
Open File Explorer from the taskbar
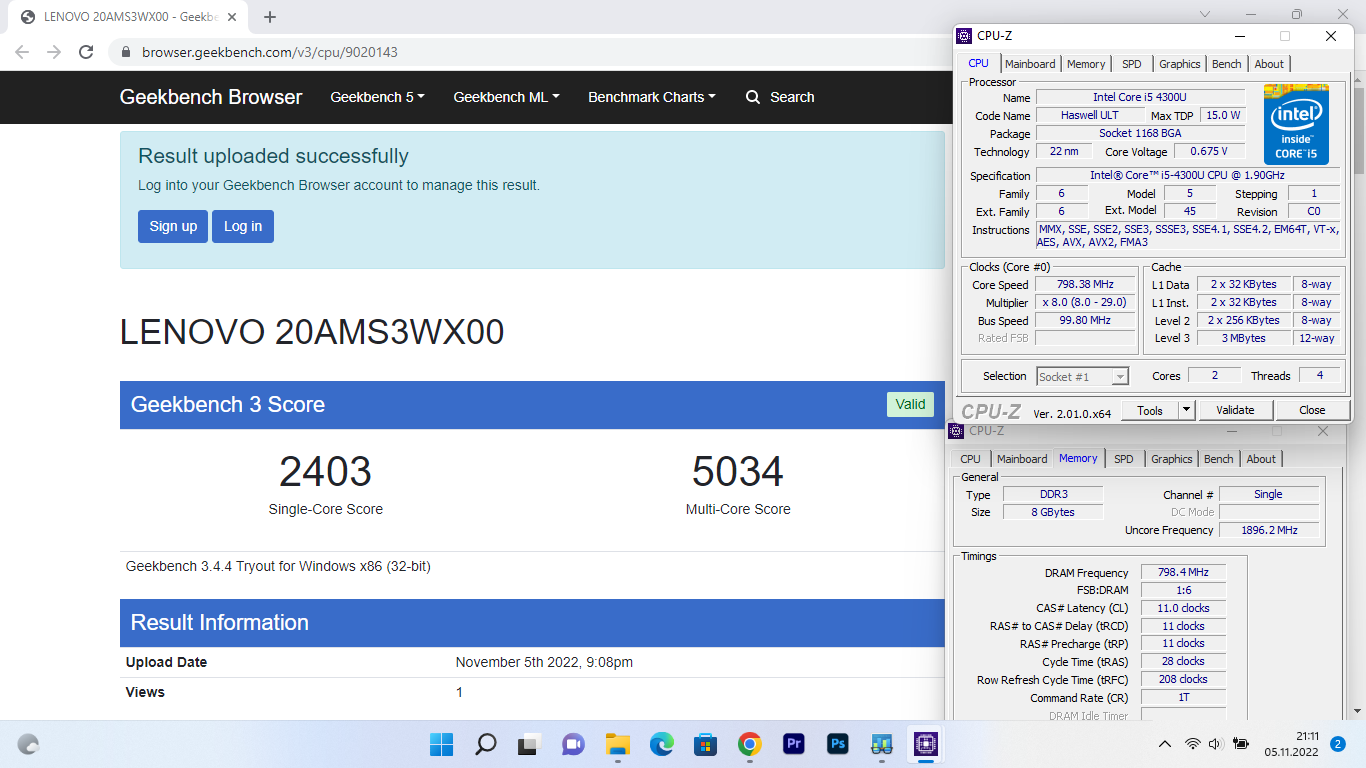[617, 744]
